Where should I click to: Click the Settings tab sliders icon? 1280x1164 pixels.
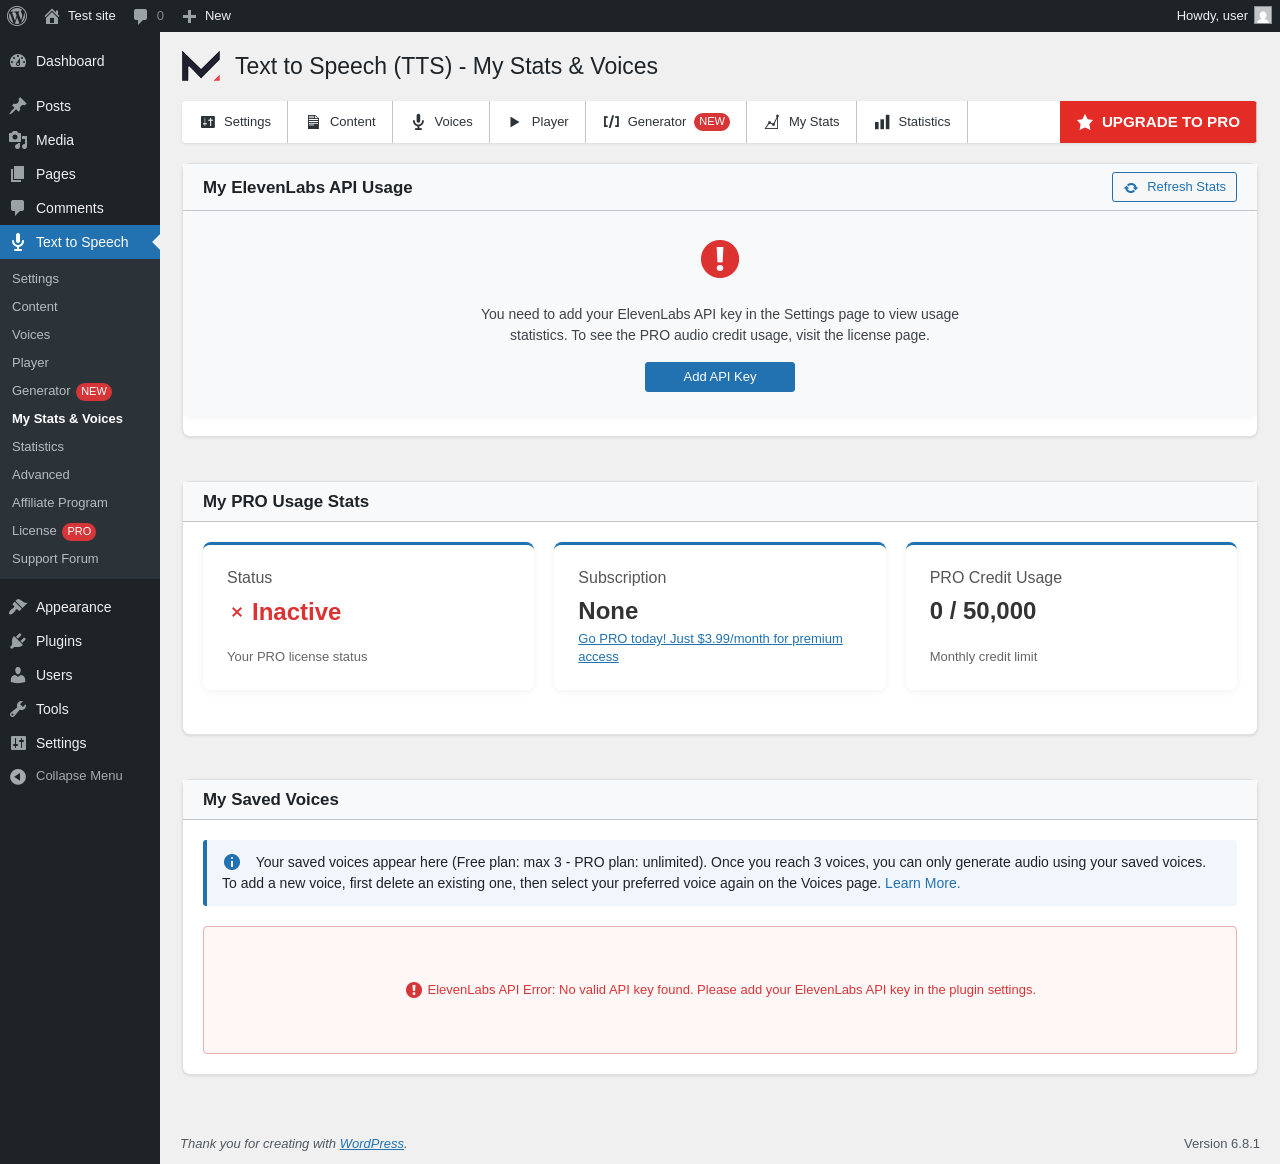coord(208,122)
